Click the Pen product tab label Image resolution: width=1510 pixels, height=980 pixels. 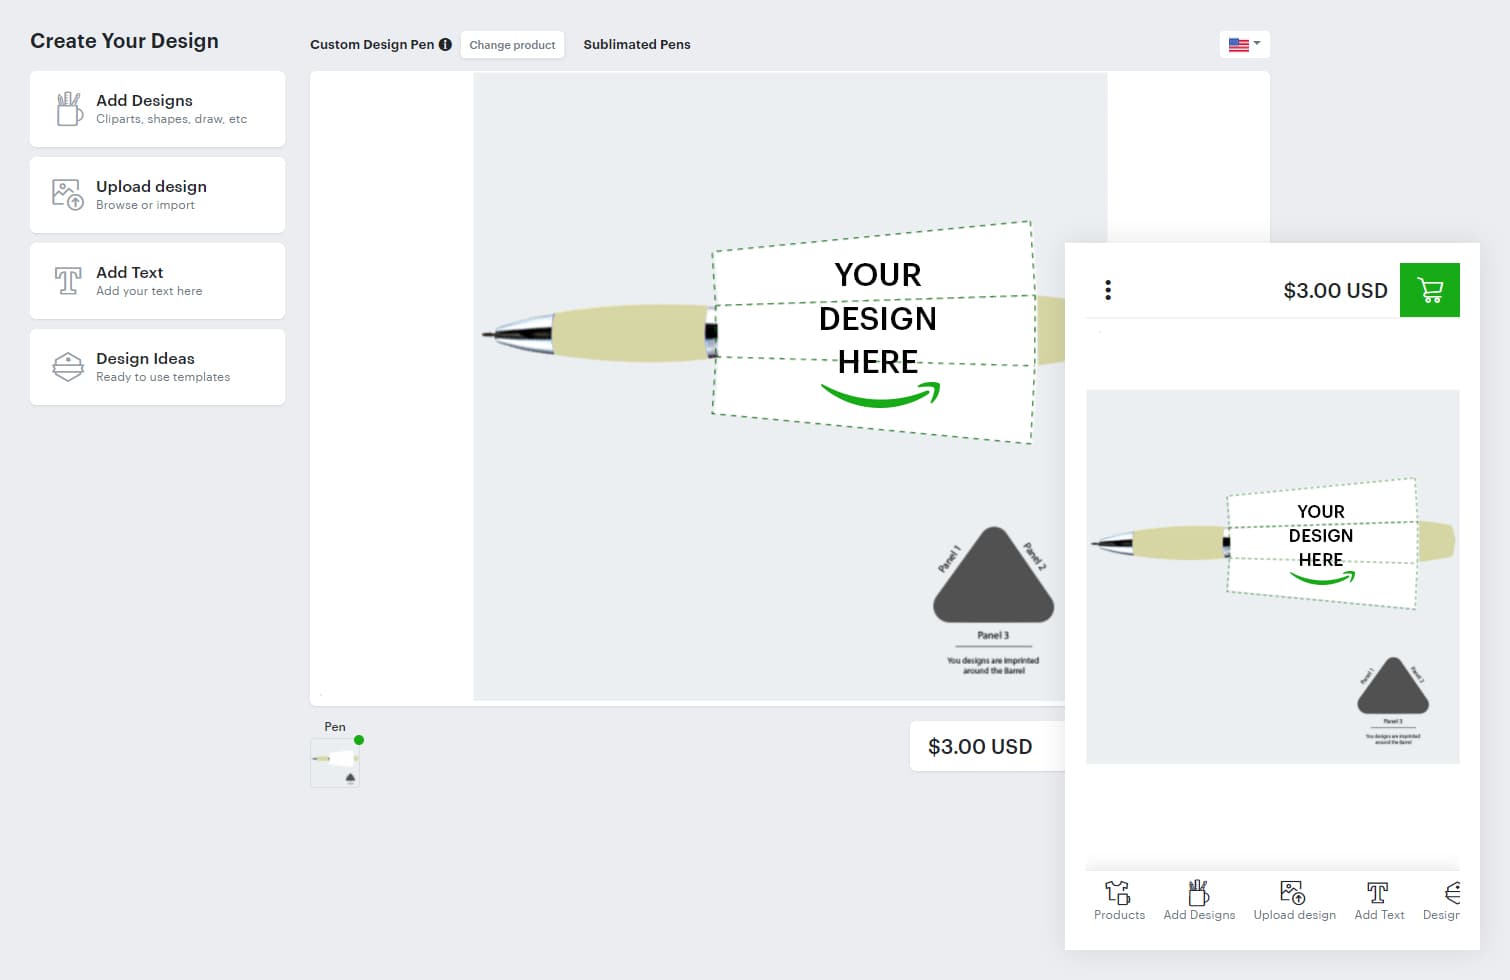click(x=334, y=726)
